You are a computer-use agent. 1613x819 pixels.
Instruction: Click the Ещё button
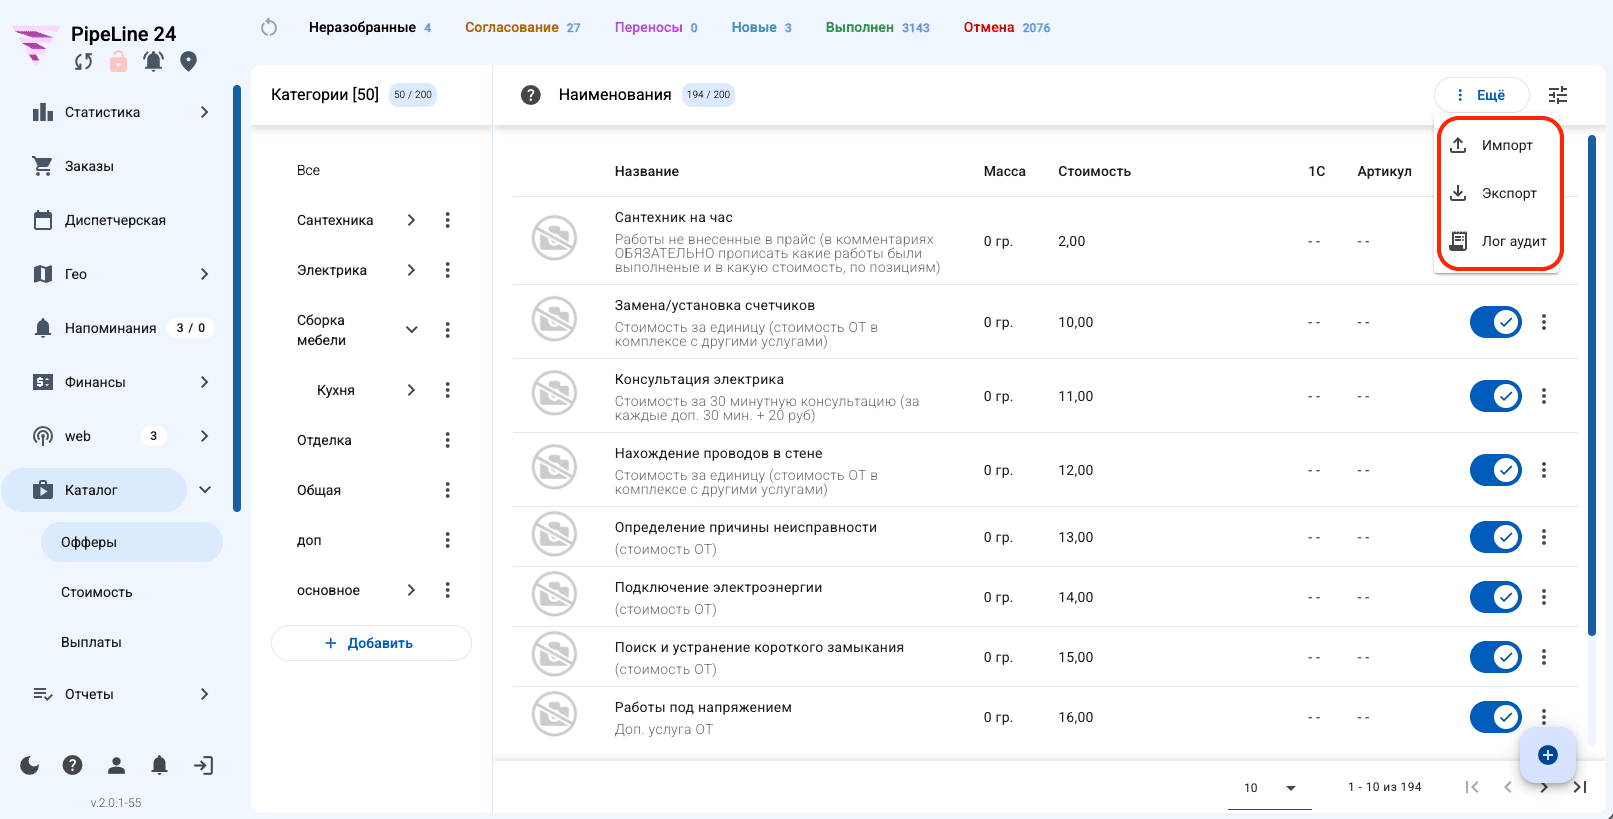[x=1482, y=95]
